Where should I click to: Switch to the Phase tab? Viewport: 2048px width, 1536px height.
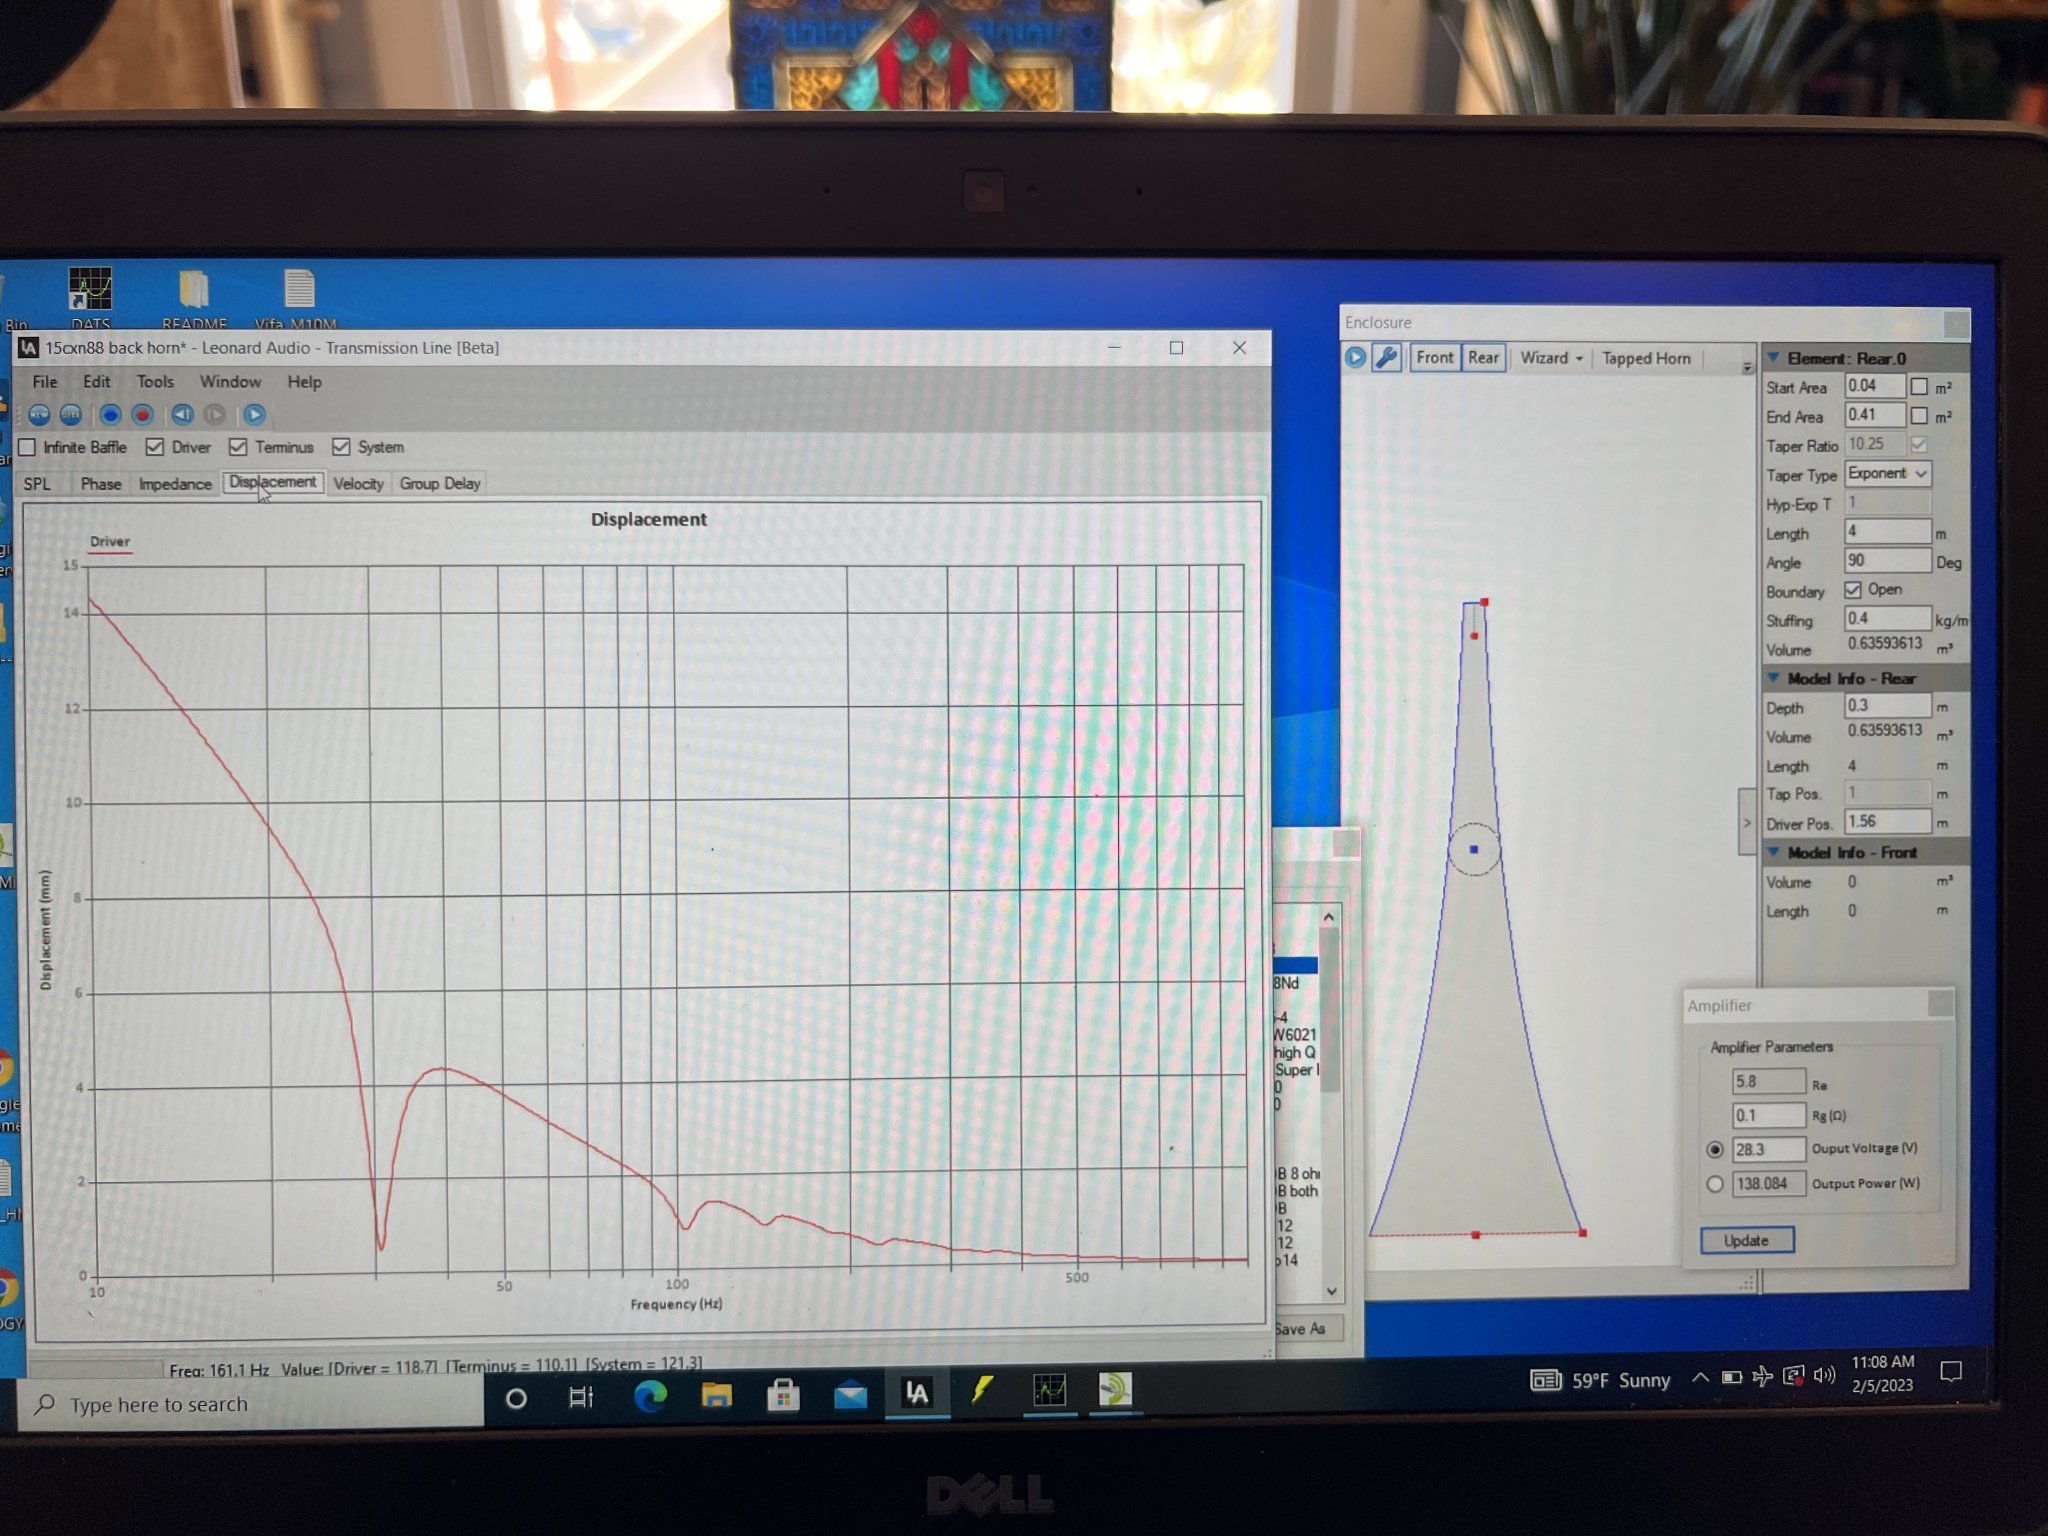point(100,483)
